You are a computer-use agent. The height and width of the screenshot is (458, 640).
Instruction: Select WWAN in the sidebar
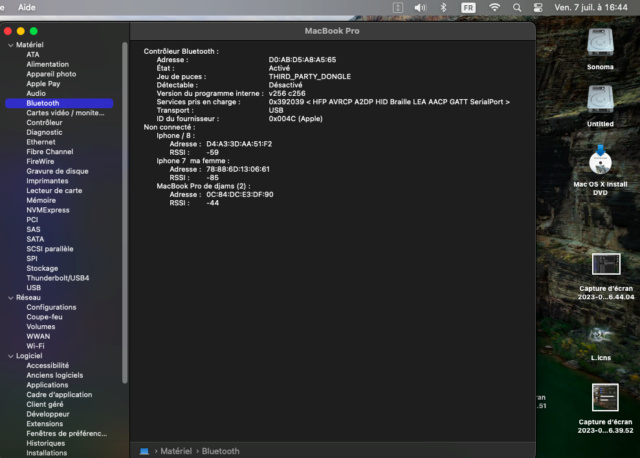coord(38,336)
